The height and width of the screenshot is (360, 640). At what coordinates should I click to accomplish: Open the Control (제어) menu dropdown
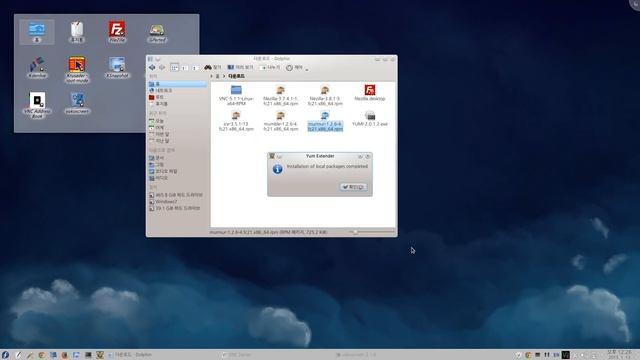click(x=297, y=68)
